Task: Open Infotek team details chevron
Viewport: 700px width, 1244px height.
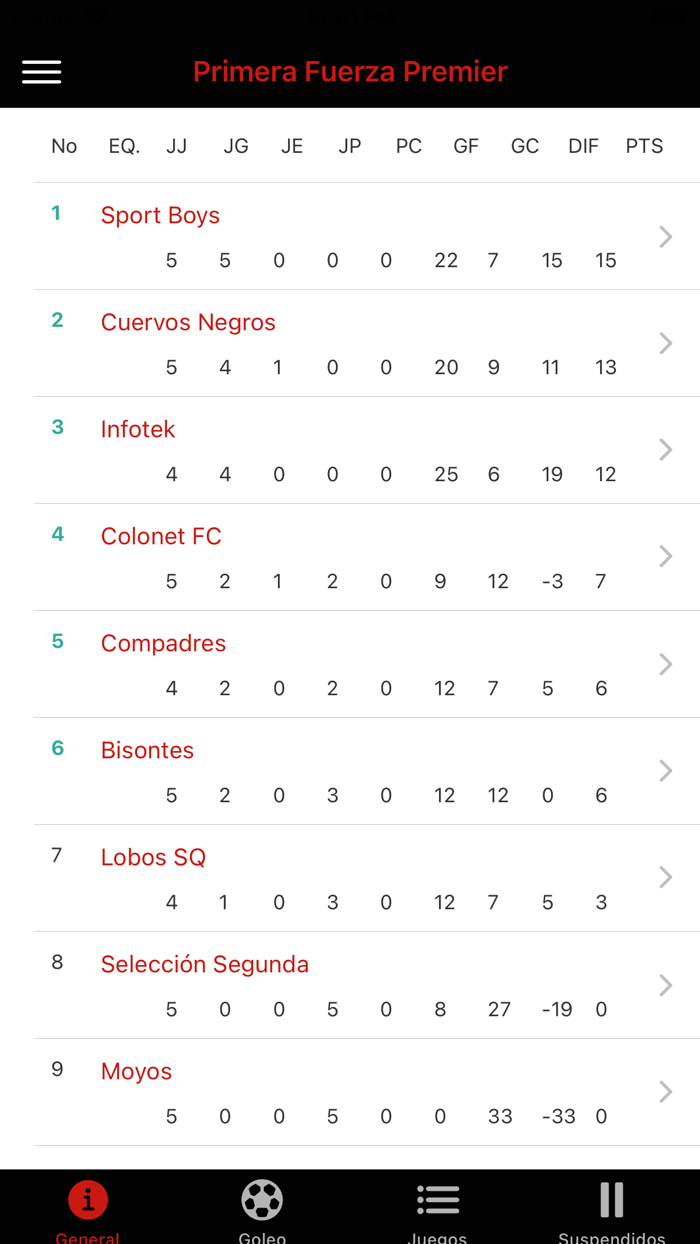Action: tap(664, 450)
